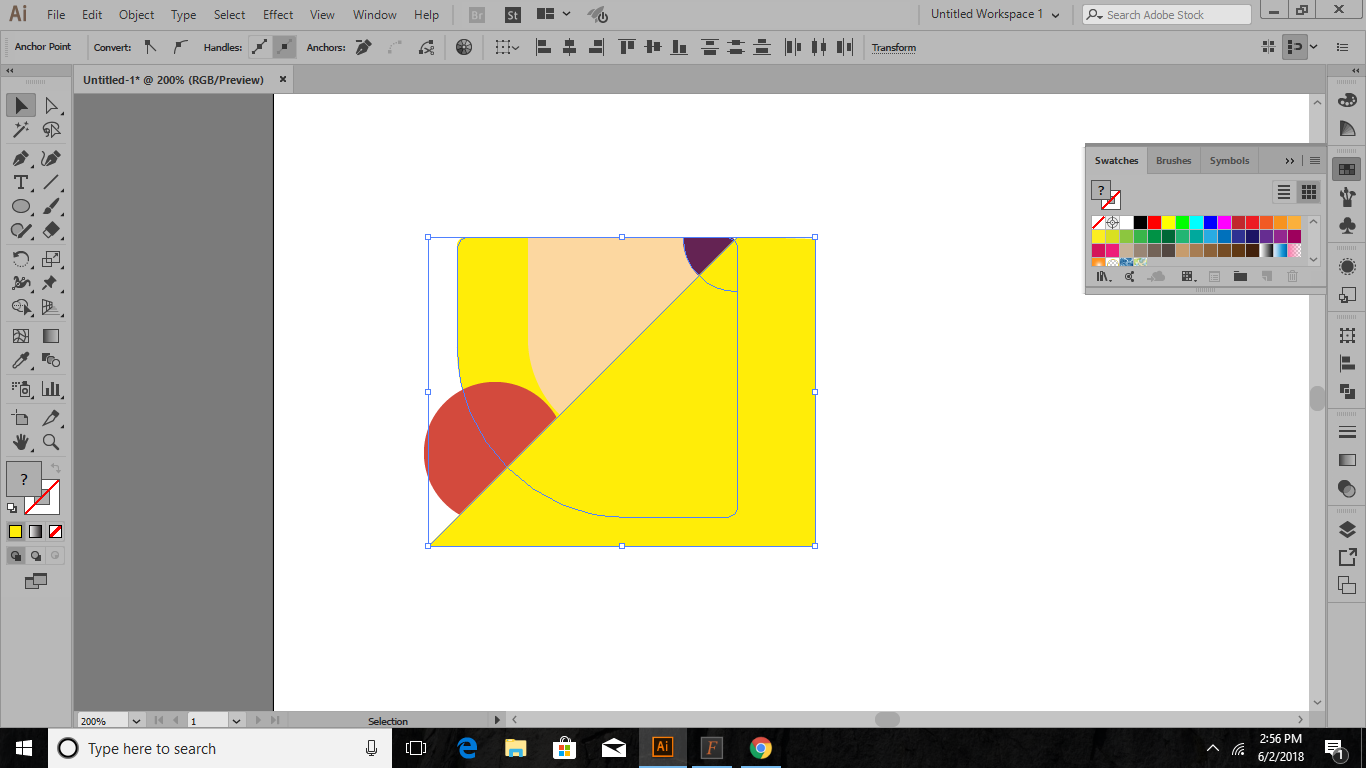
Task: Select the Direct Selection tool
Action: click(52, 105)
